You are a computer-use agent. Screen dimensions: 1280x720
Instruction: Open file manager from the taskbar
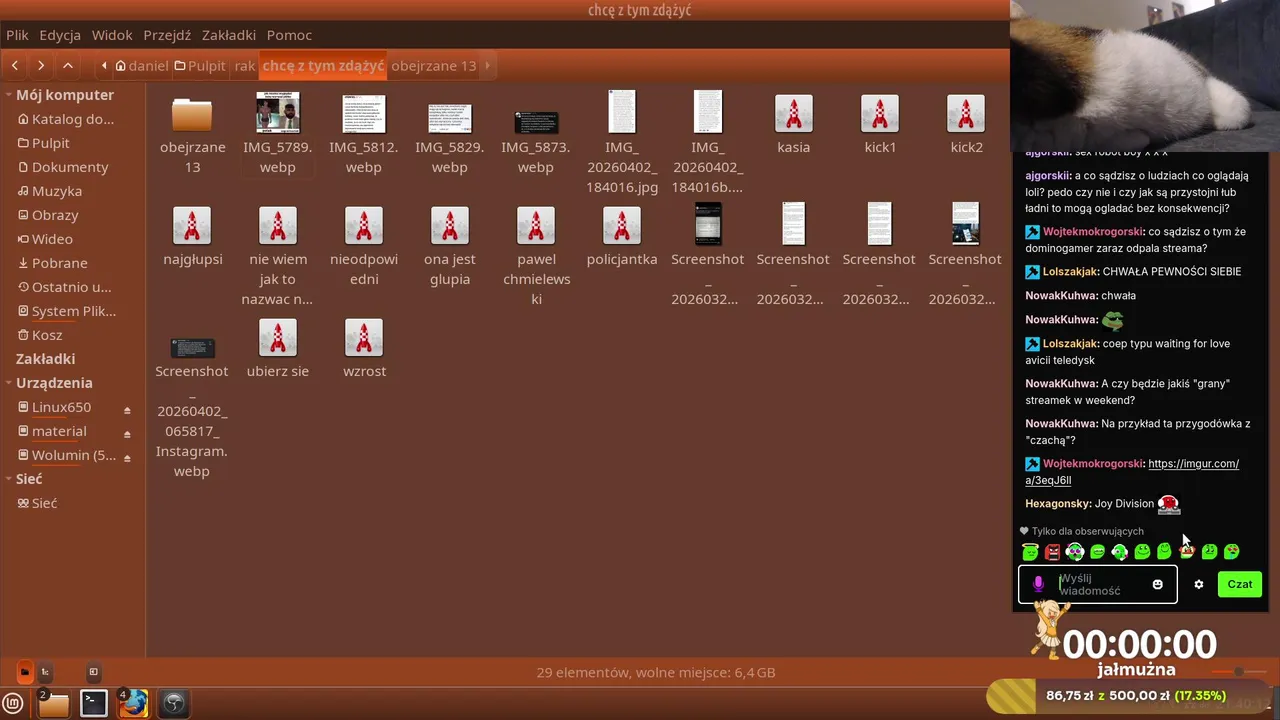tap(53, 704)
